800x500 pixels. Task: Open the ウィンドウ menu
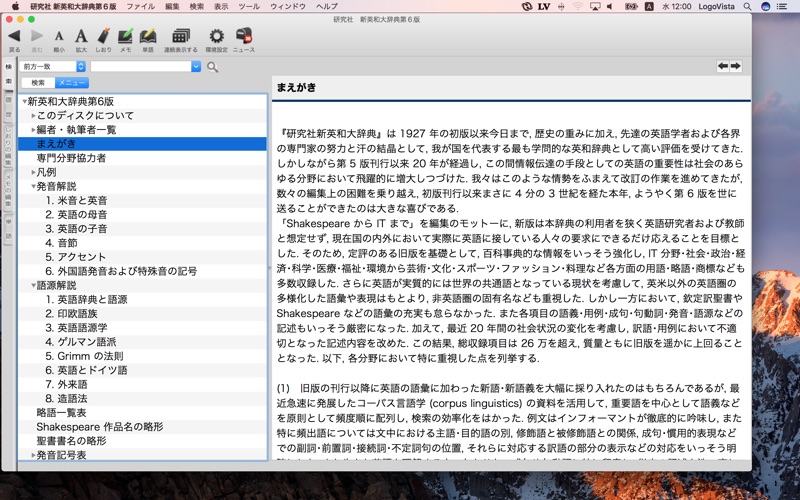click(288, 7)
